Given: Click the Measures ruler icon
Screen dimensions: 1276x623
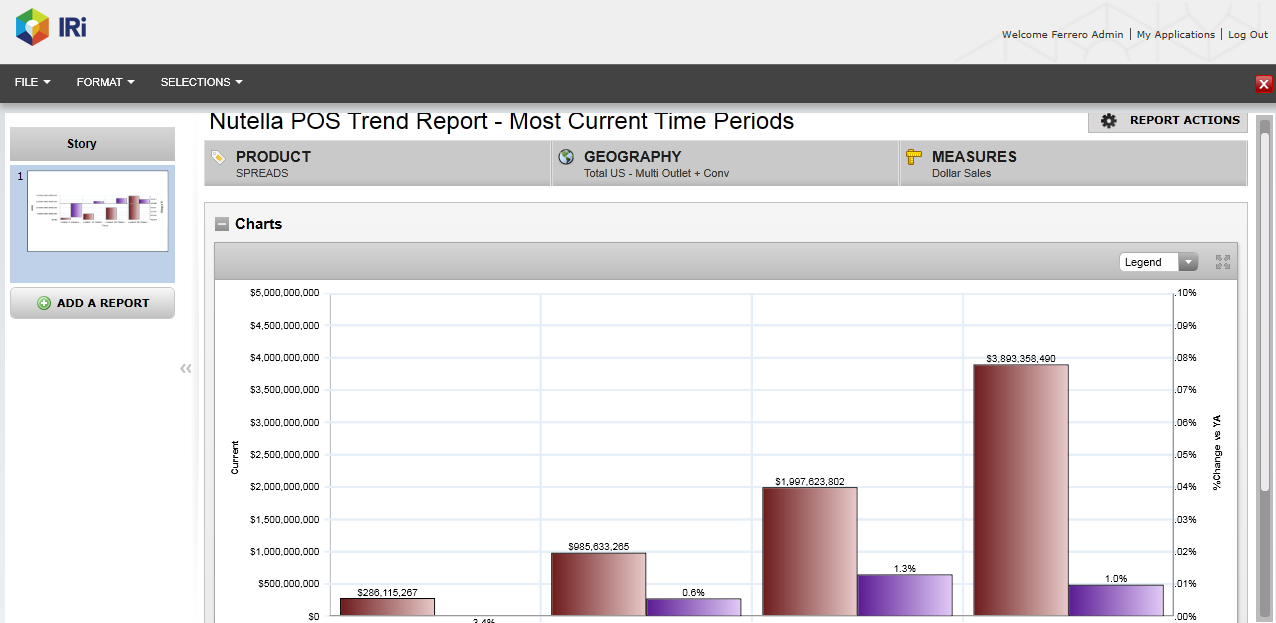Looking at the screenshot, I should click(x=913, y=157).
